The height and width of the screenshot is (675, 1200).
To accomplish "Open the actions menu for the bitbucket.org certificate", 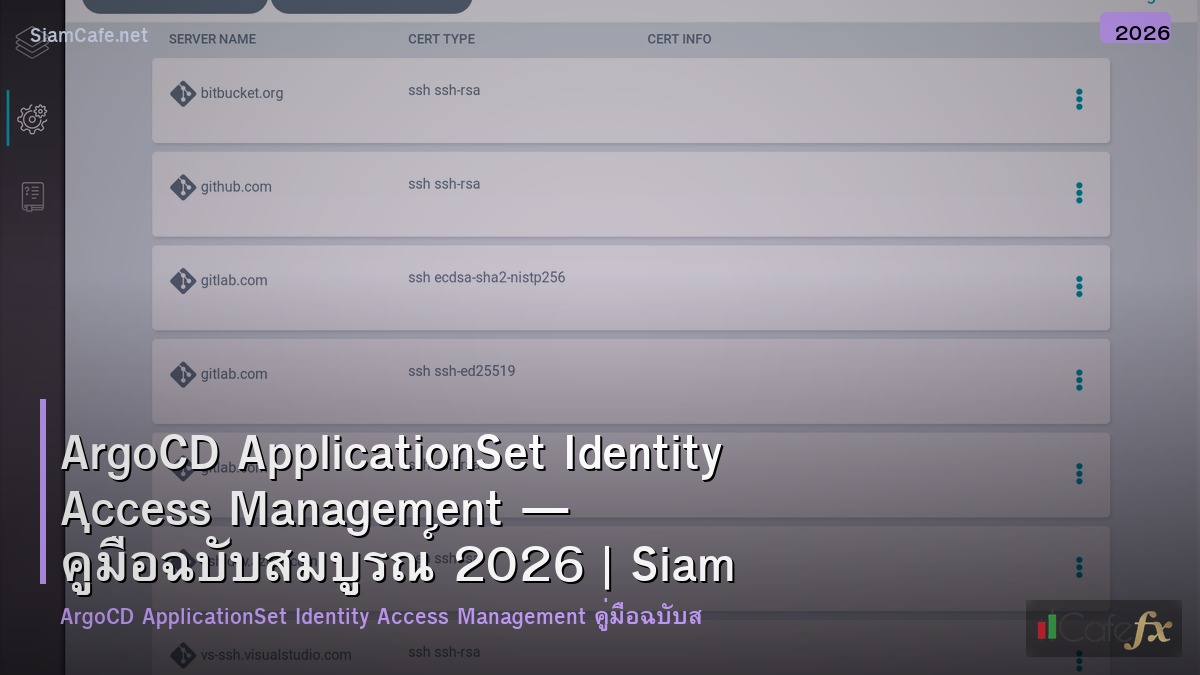I will tap(1079, 100).
